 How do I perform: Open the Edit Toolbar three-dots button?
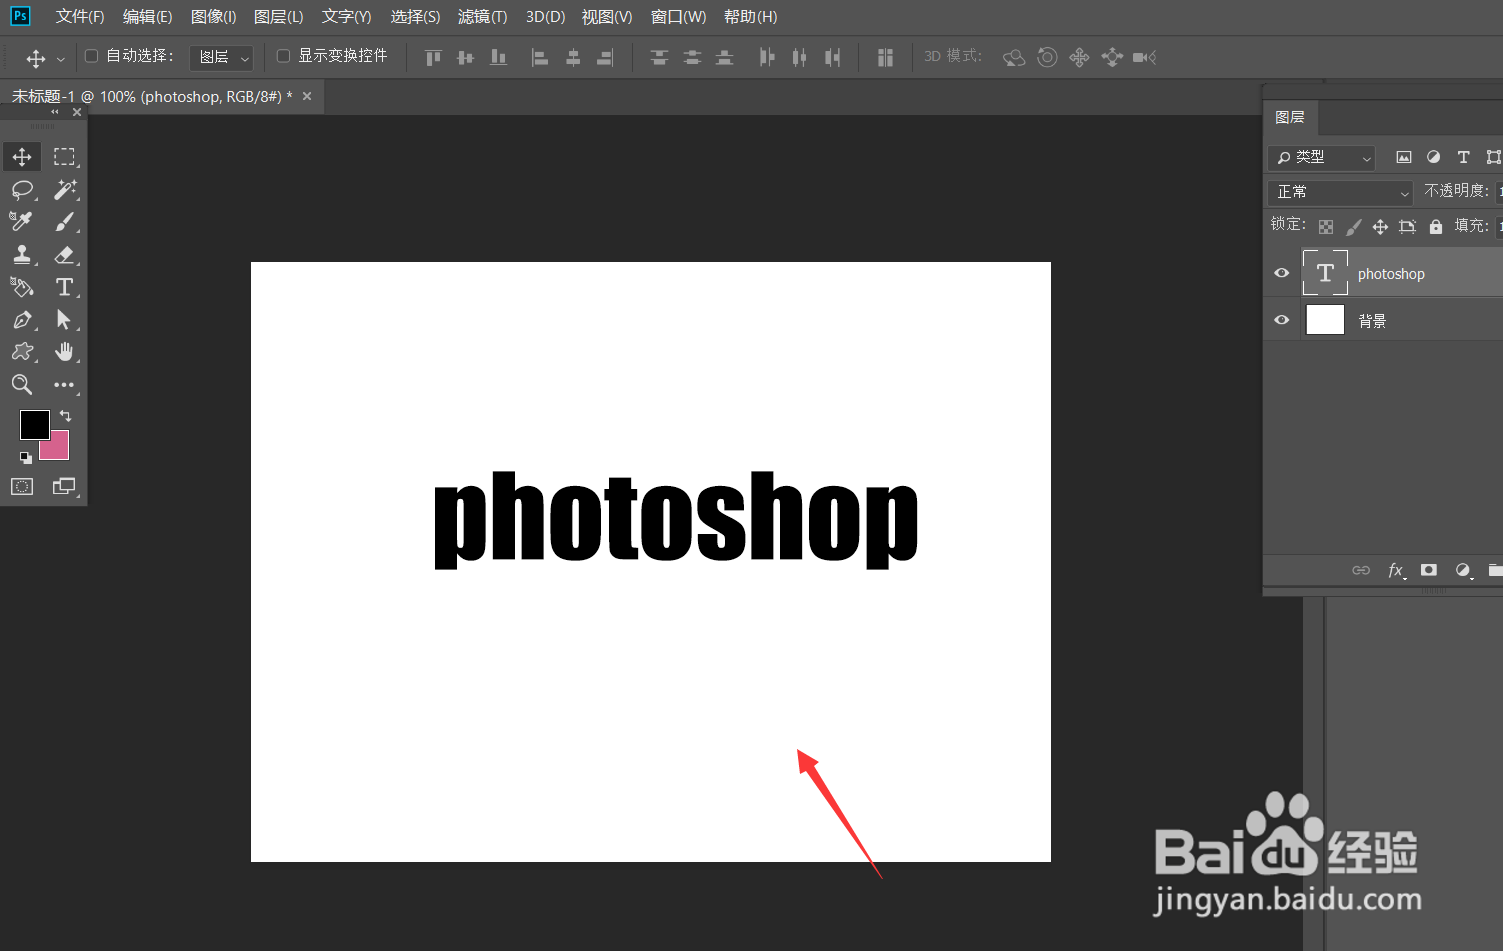(64, 385)
